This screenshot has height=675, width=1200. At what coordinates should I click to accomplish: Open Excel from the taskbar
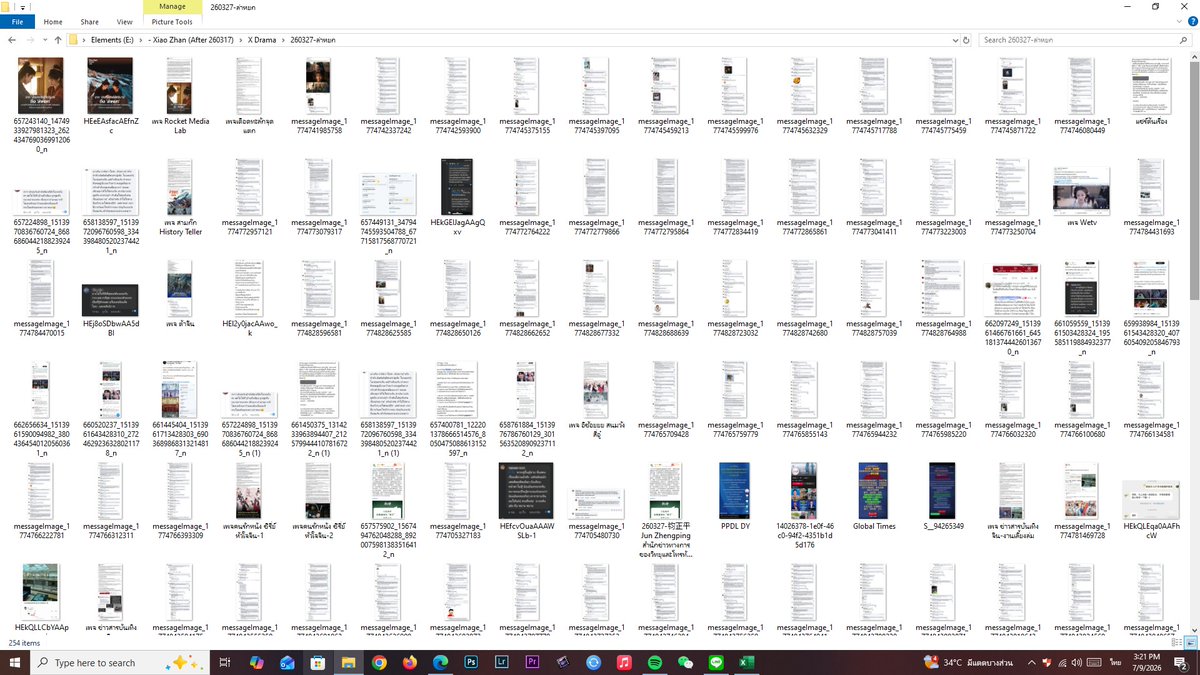coord(746,662)
